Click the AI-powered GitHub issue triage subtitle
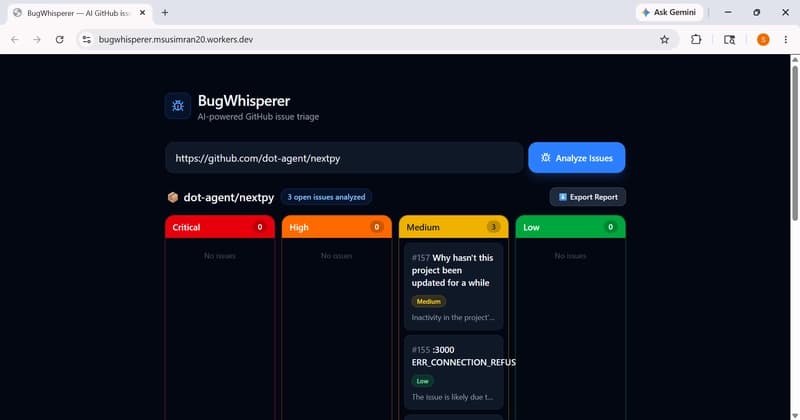Viewport: 800px width, 420px height. [x=258, y=116]
